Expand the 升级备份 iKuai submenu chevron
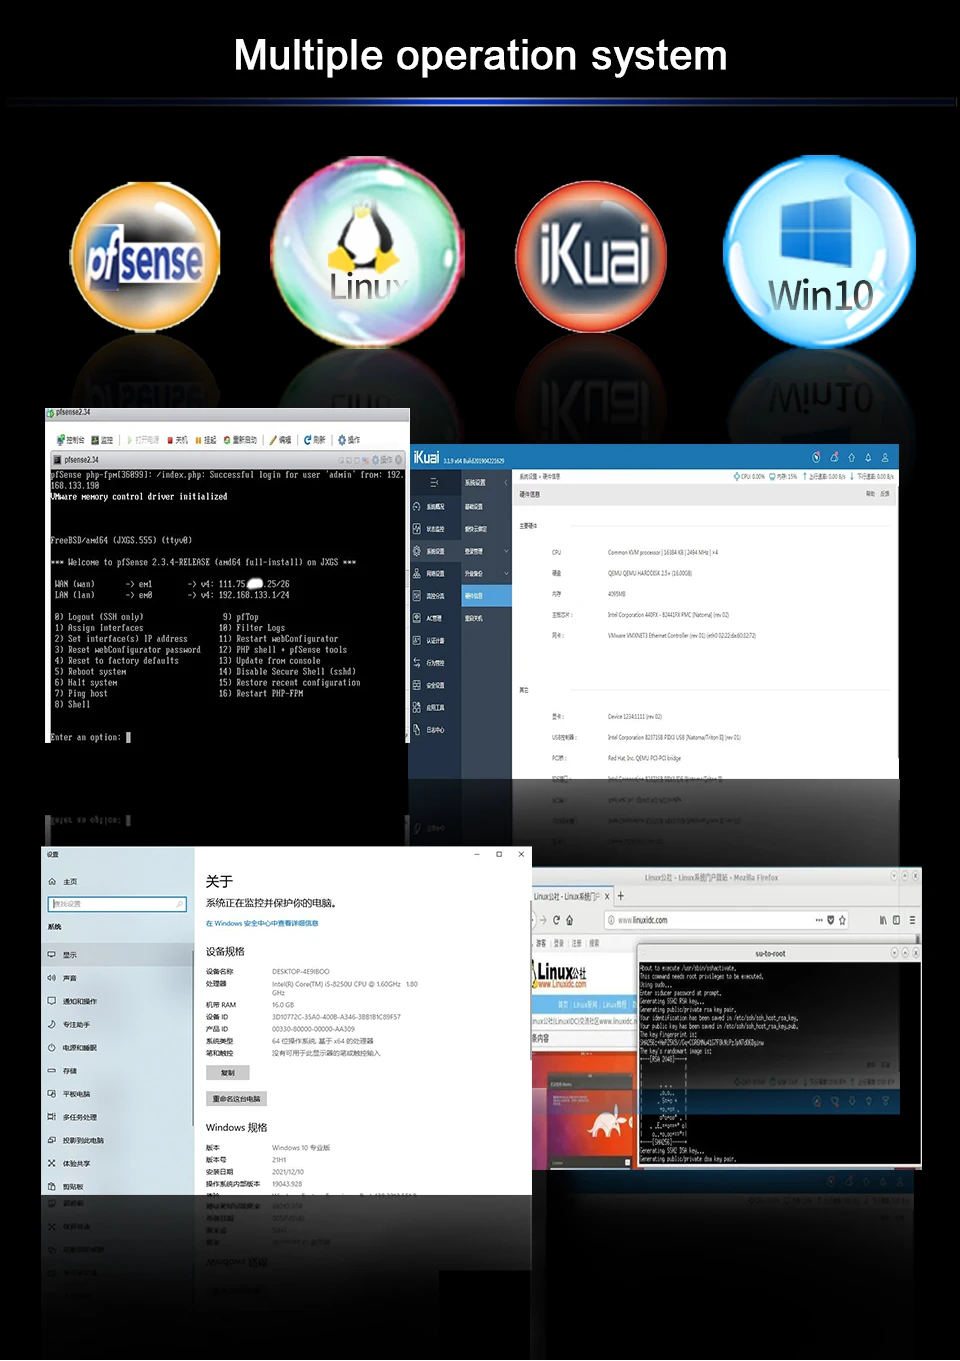Image resolution: width=960 pixels, height=1361 pixels. [x=506, y=574]
